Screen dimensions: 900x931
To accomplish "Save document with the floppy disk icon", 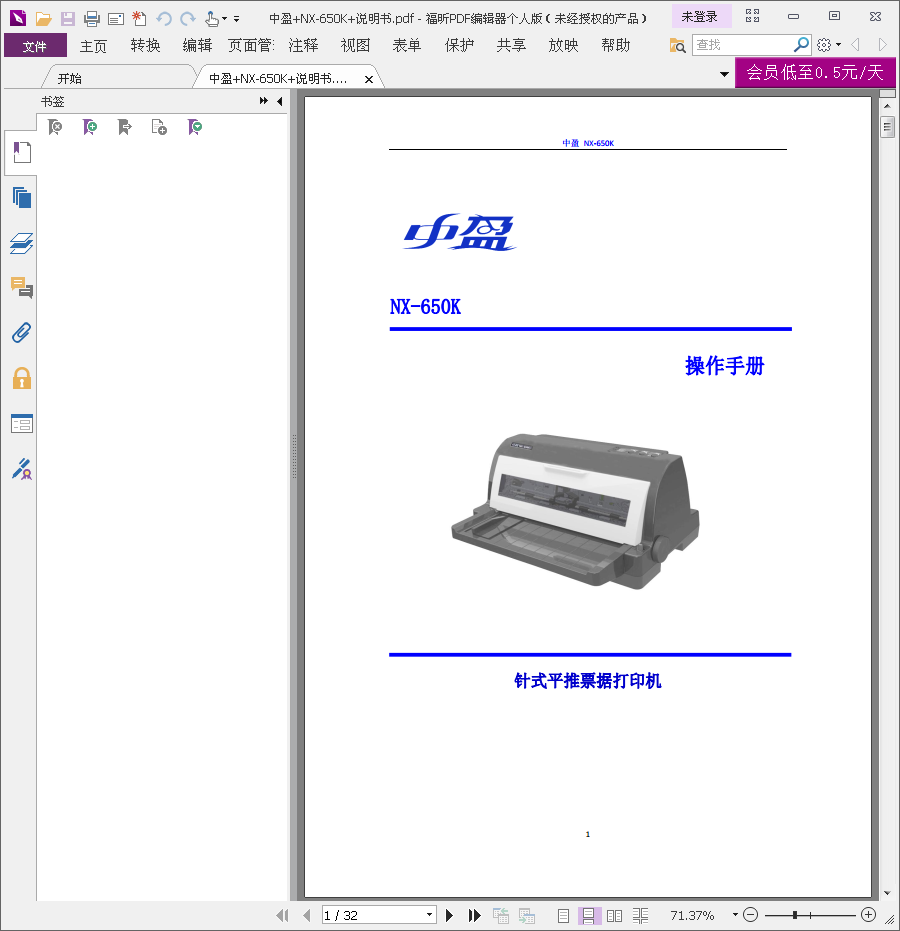I will tap(68, 18).
